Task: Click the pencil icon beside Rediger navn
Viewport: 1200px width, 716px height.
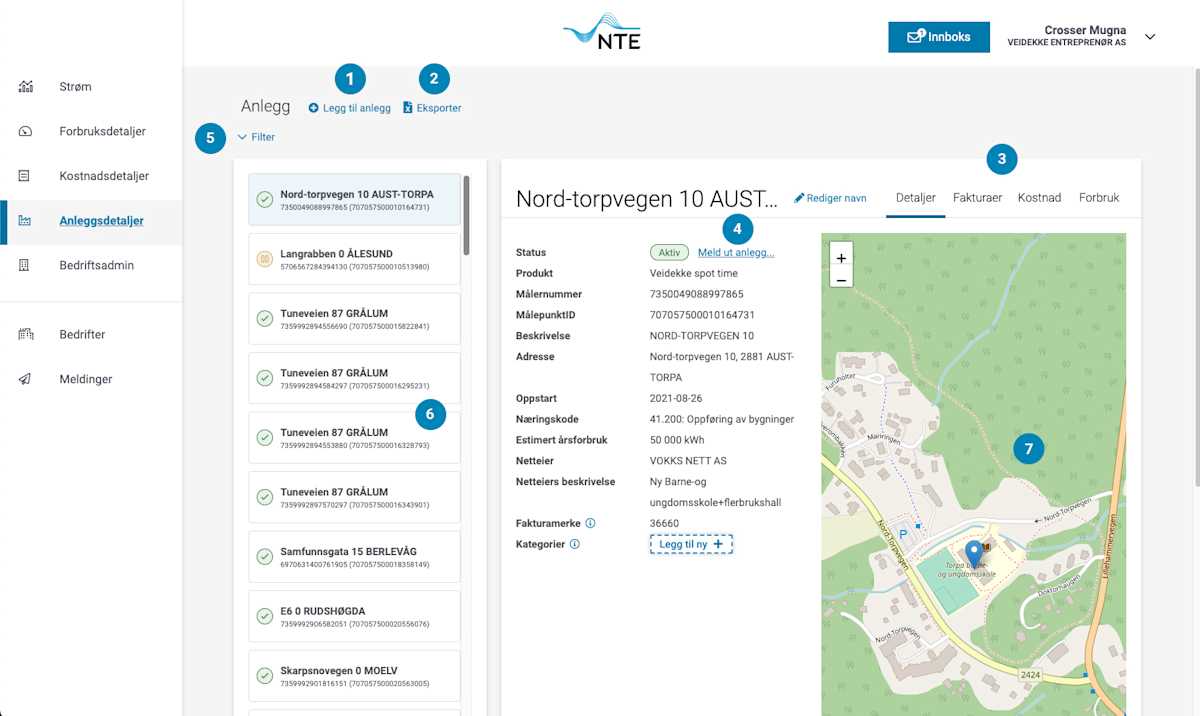Action: 799,198
